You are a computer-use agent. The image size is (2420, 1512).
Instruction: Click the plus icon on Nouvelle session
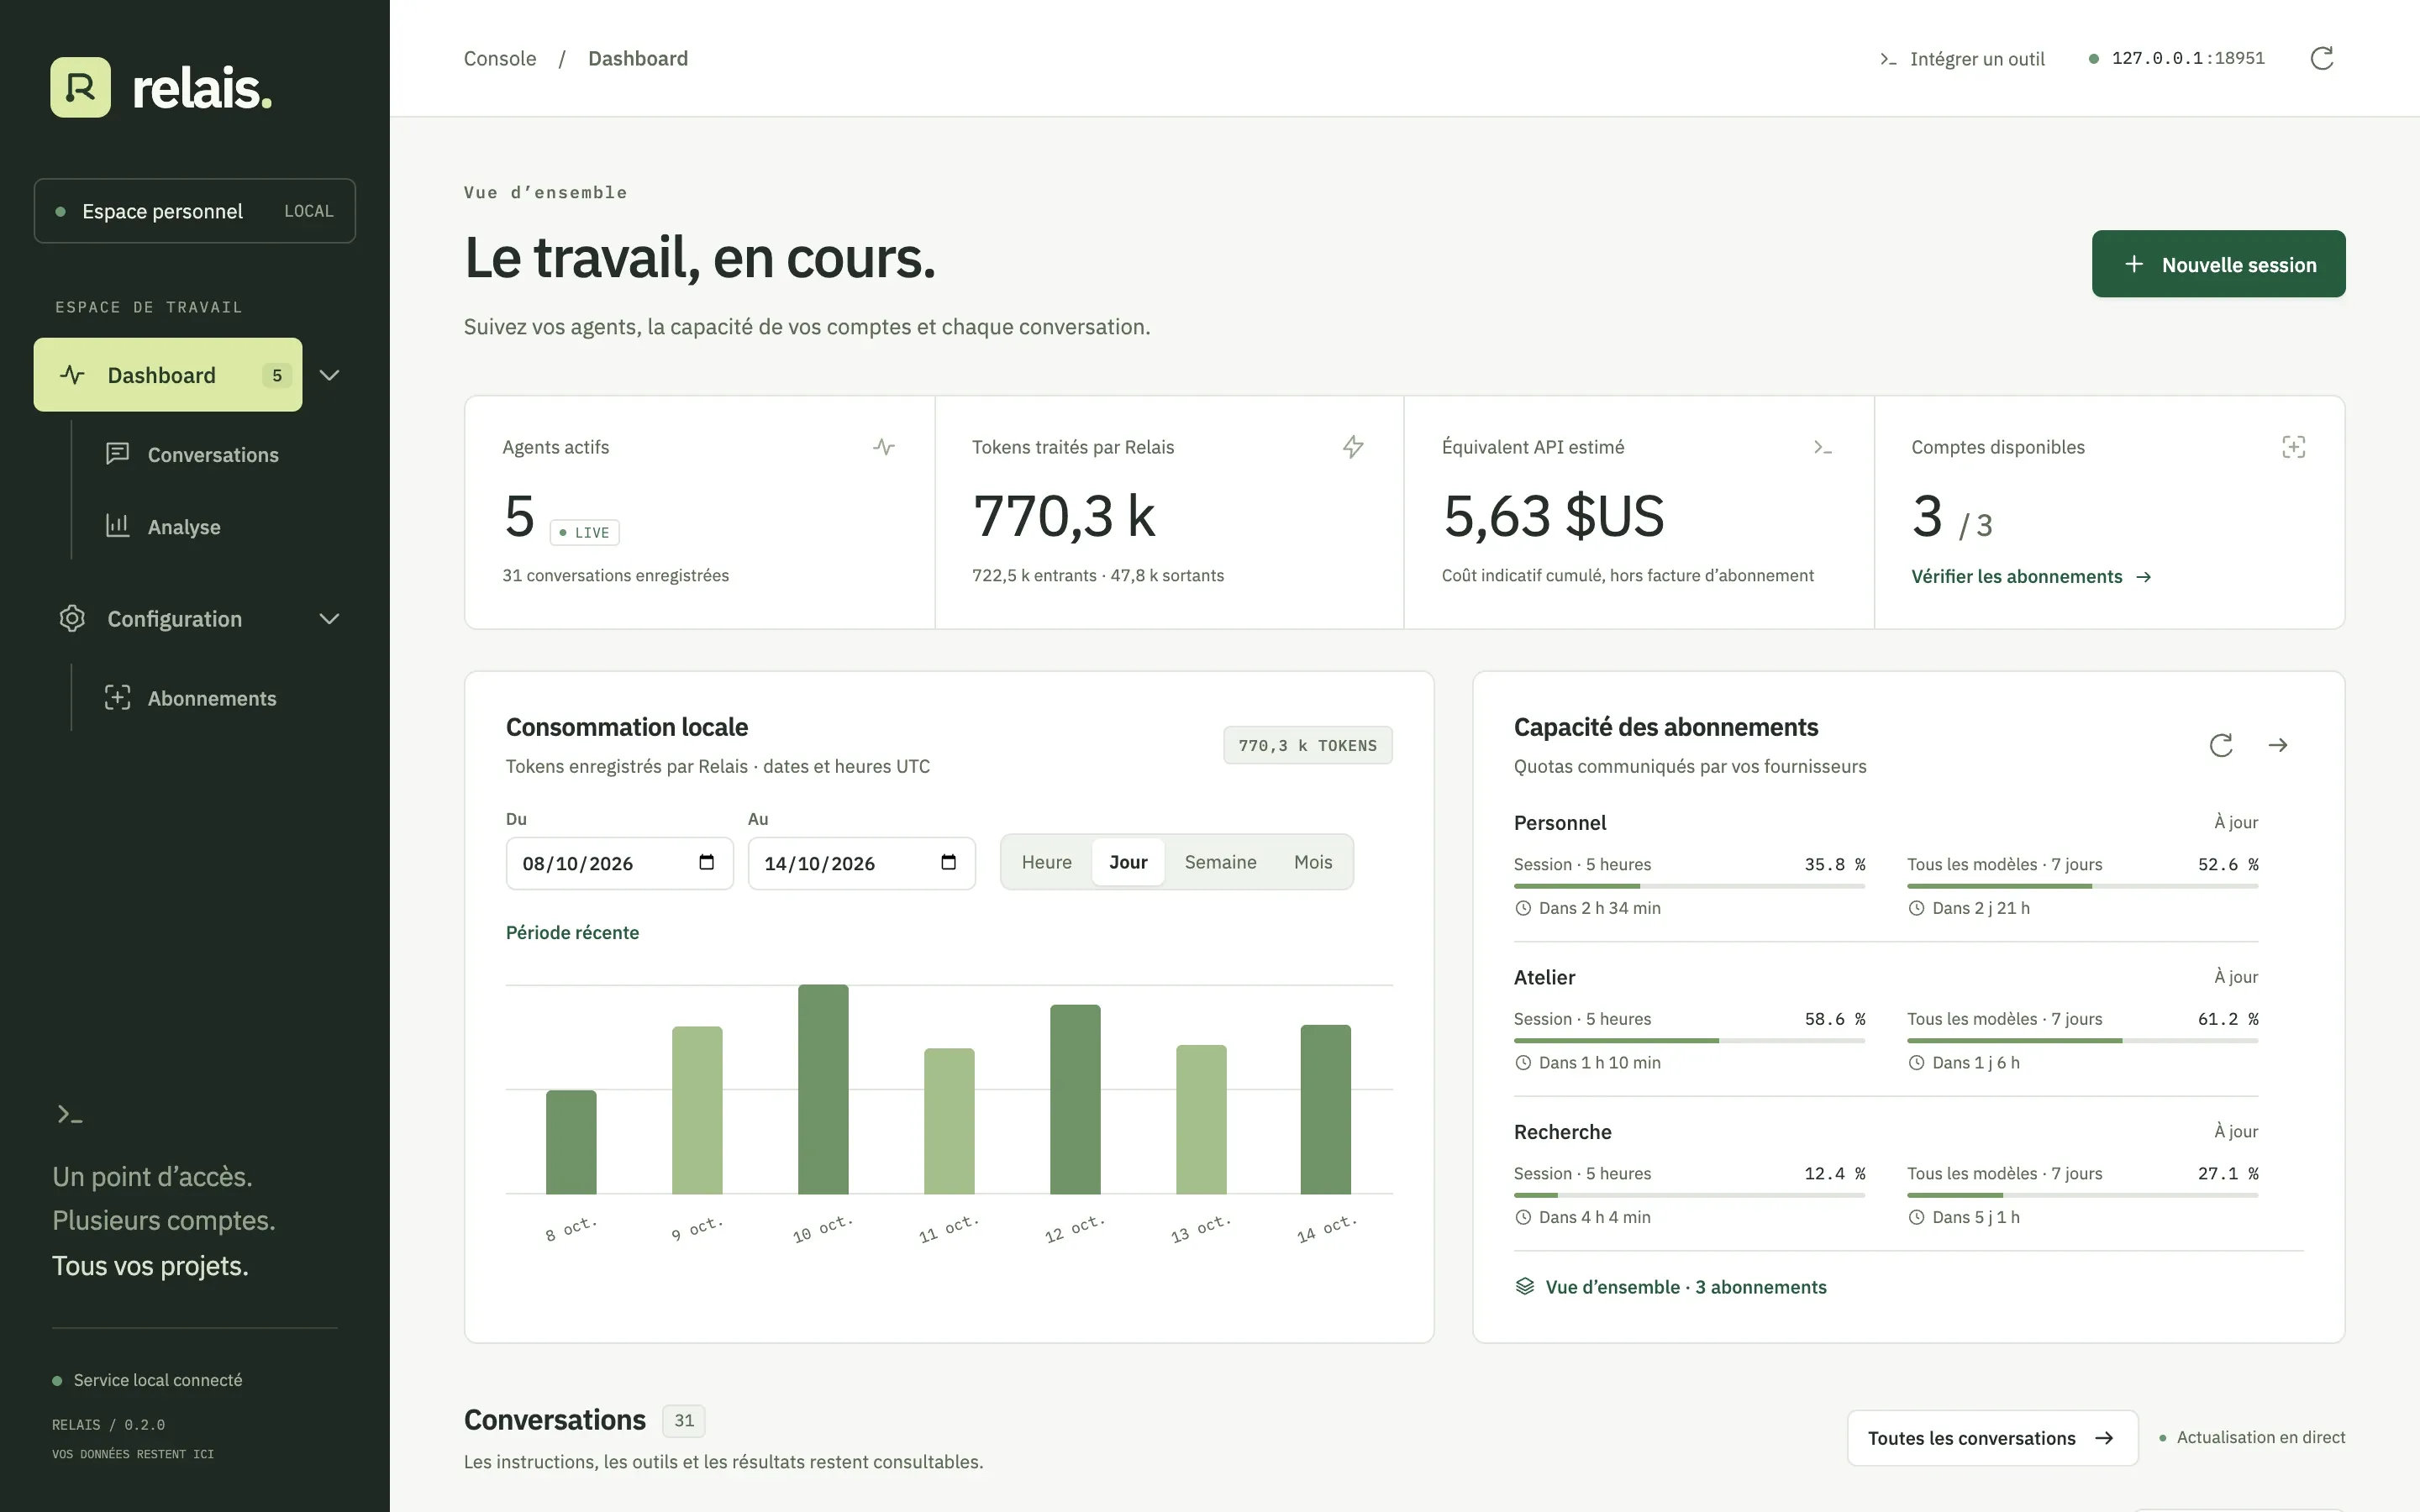click(x=2133, y=264)
